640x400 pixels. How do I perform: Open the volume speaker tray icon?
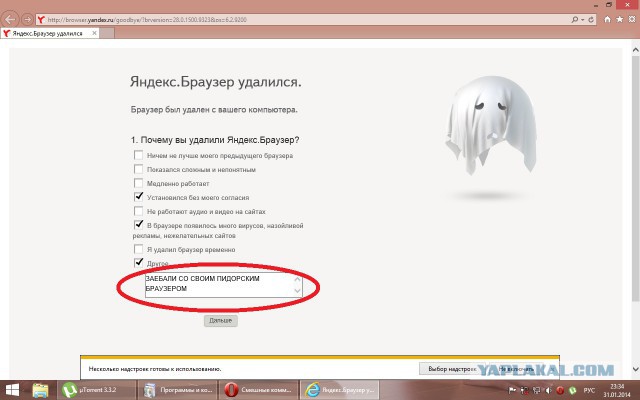click(x=549, y=391)
